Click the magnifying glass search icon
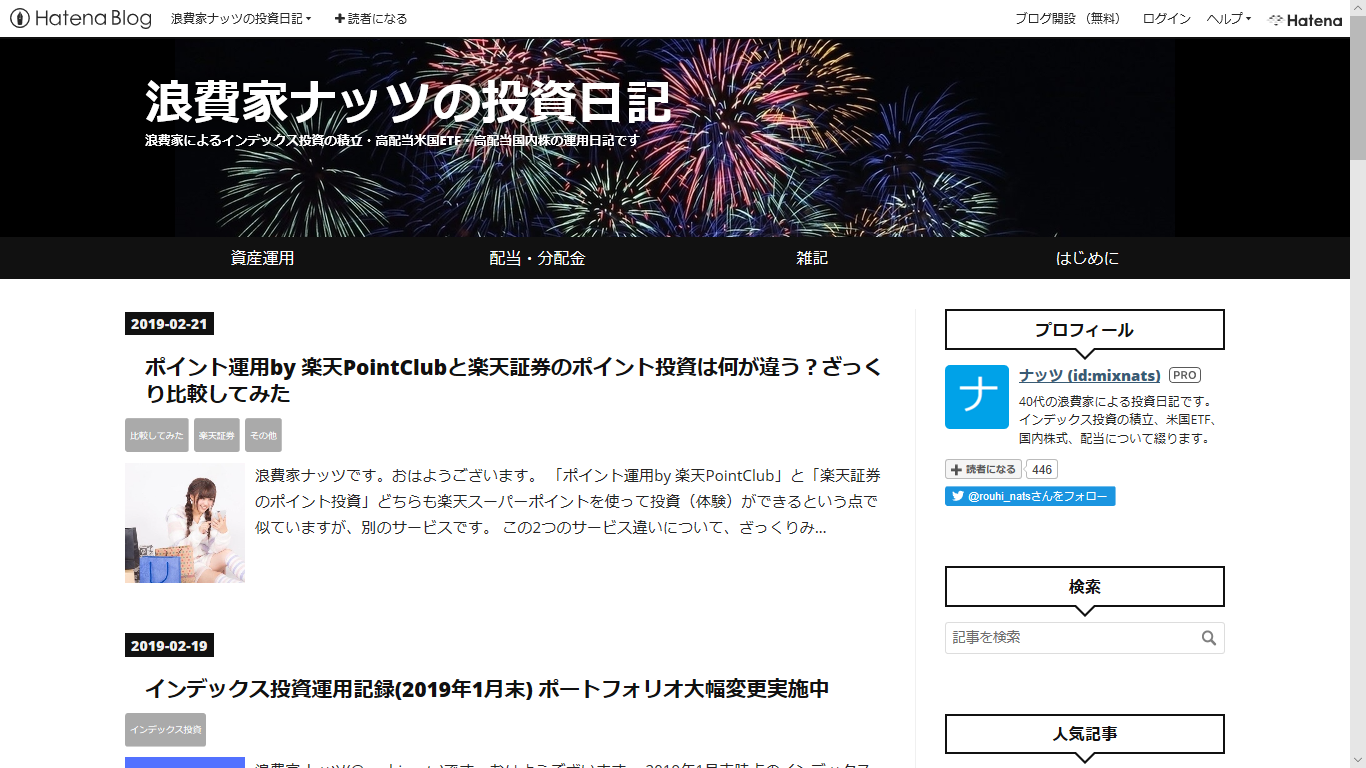 1209,638
